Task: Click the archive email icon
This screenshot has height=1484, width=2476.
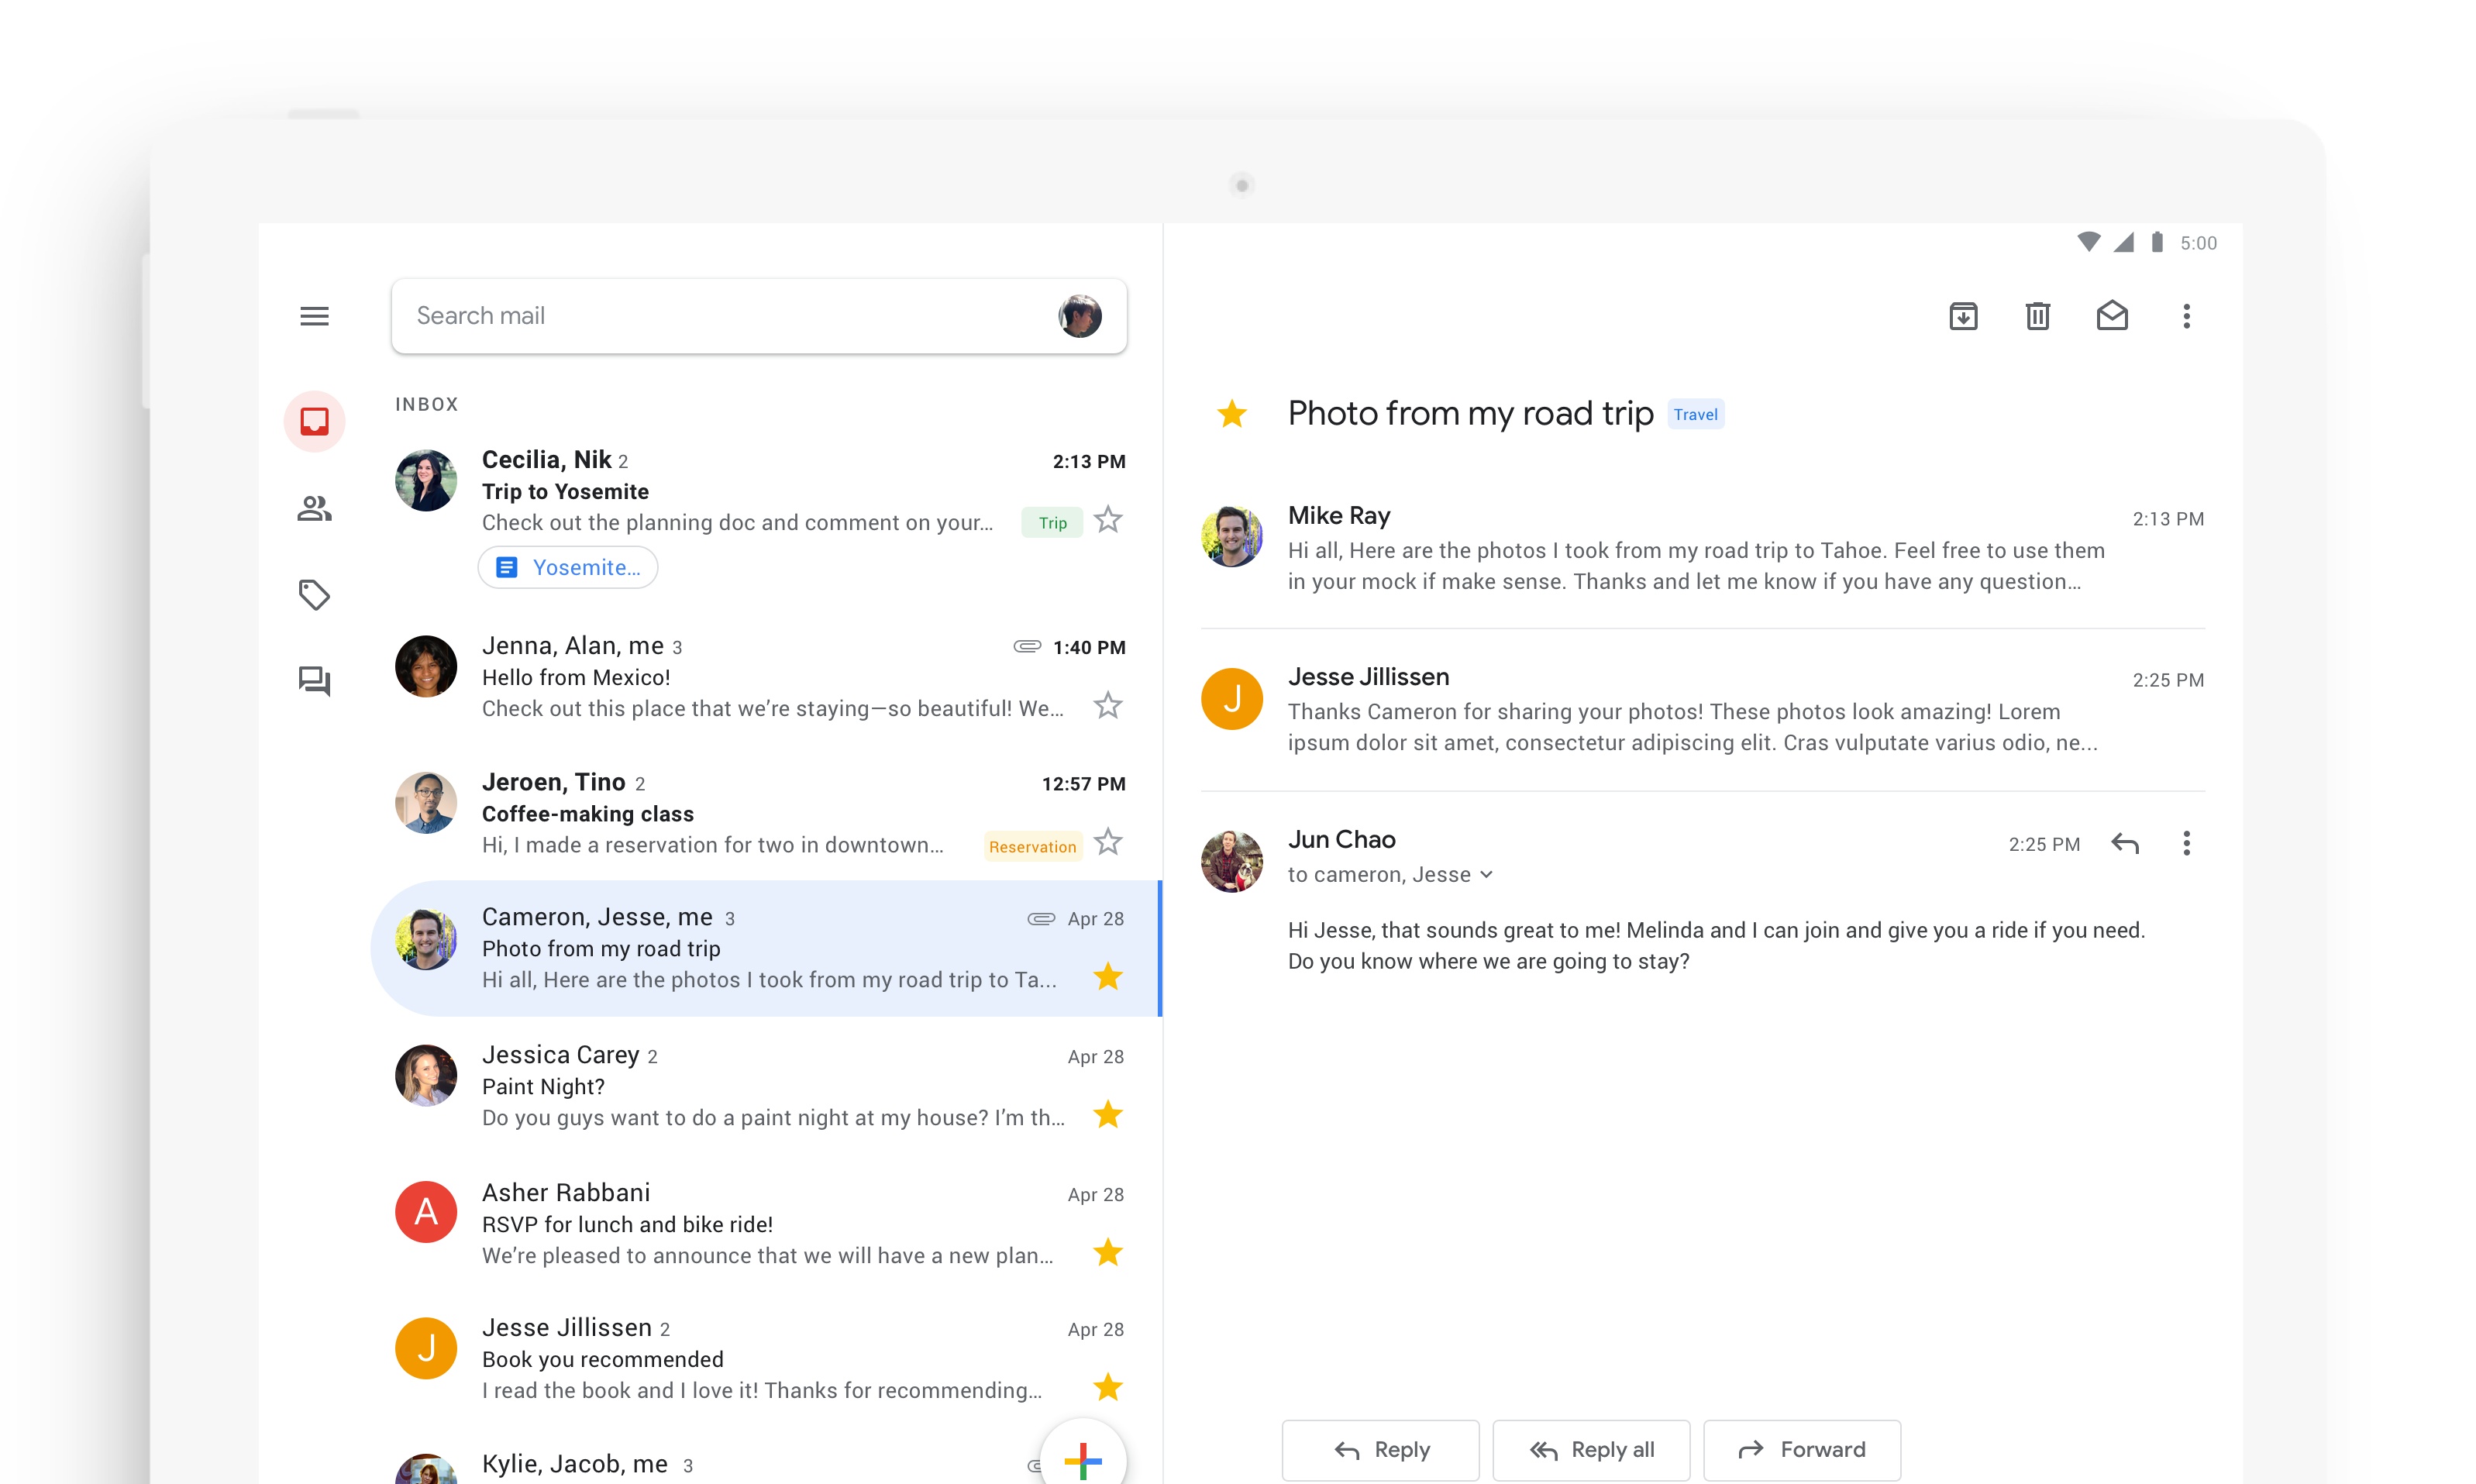Action: pyautogui.click(x=1963, y=316)
